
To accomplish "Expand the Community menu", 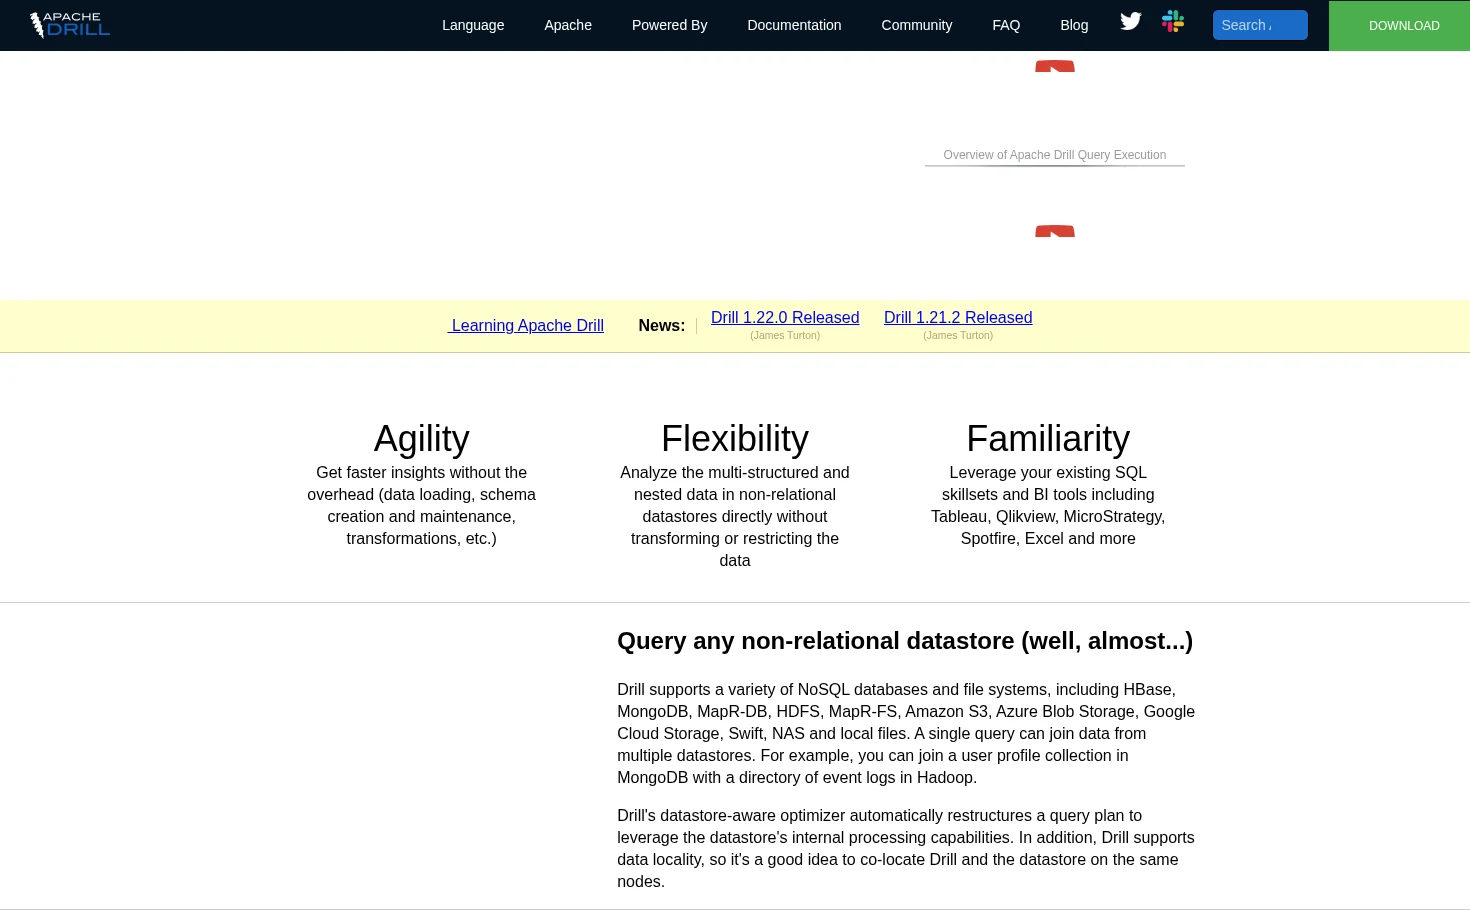I will pyautogui.click(x=917, y=25).
